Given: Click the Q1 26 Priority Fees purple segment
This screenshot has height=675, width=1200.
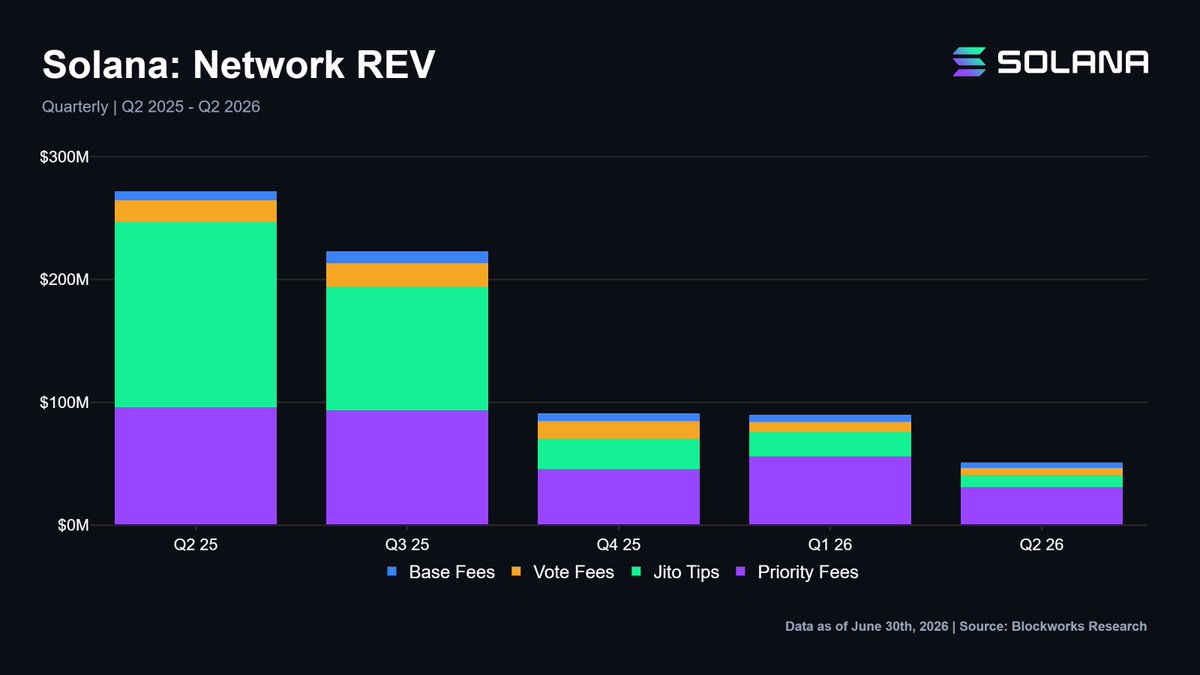Looking at the screenshot, I should [830, 490].
